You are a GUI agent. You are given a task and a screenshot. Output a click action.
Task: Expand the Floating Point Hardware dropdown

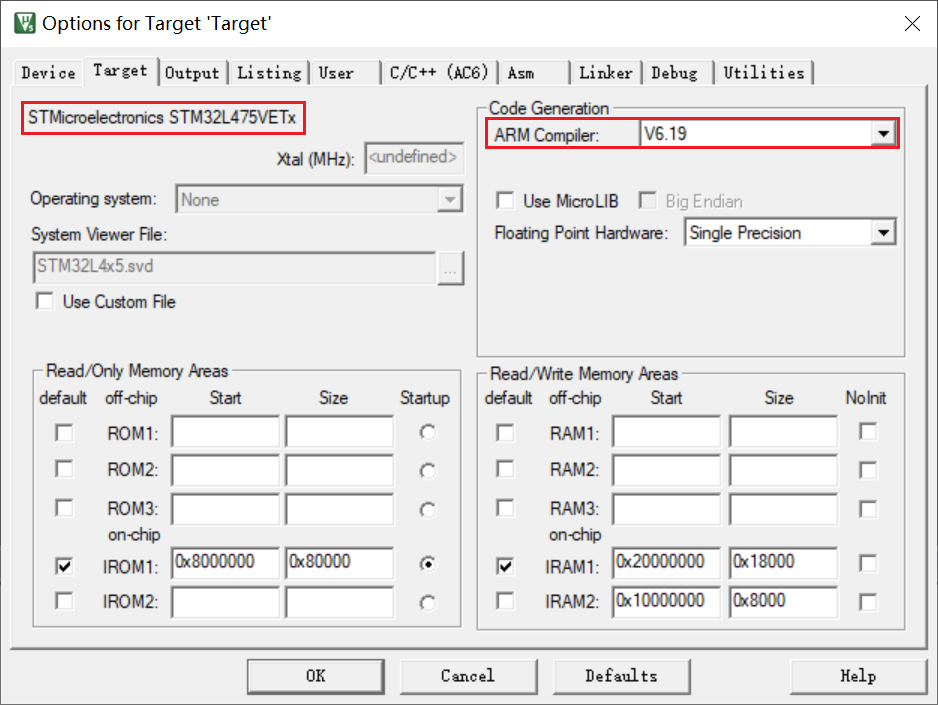pos(884,233)
